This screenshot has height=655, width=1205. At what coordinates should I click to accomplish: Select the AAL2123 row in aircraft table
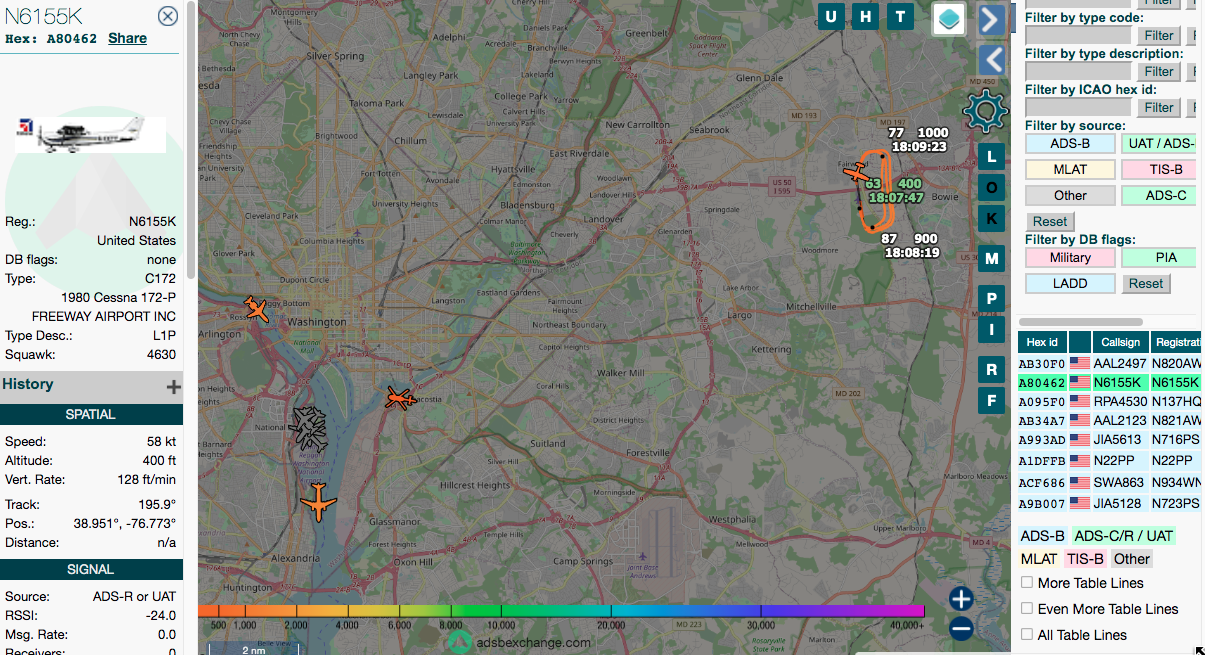coord(1110,421)
